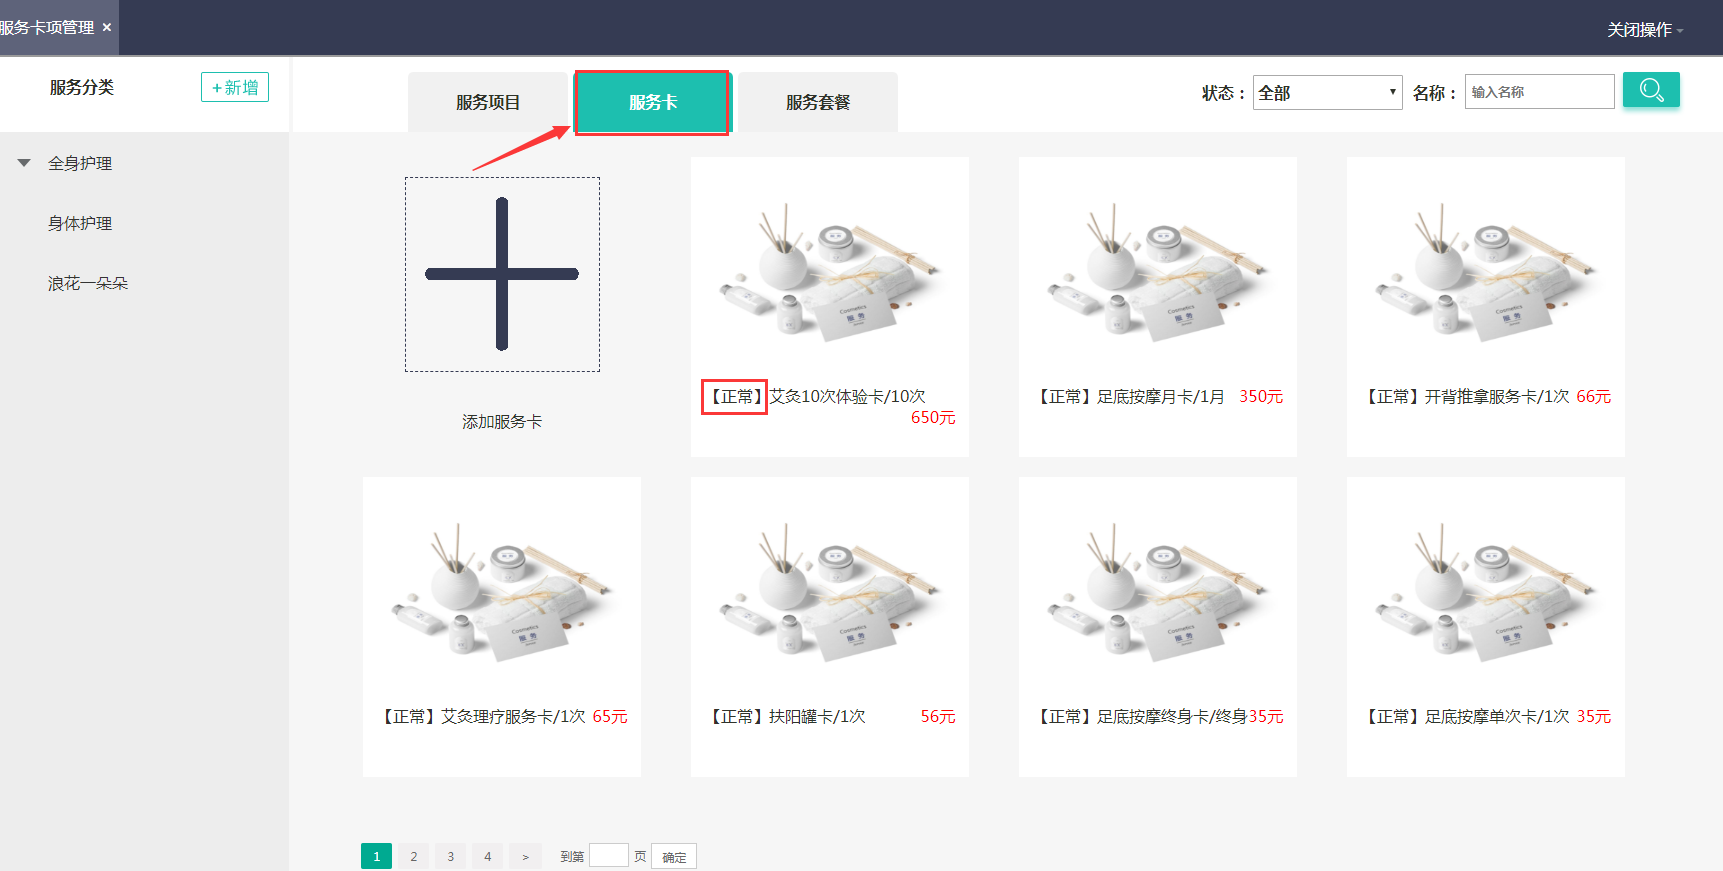Click the plus icon to add service card
Viewport: 1723px width, 871px height.
pos(502,274)
